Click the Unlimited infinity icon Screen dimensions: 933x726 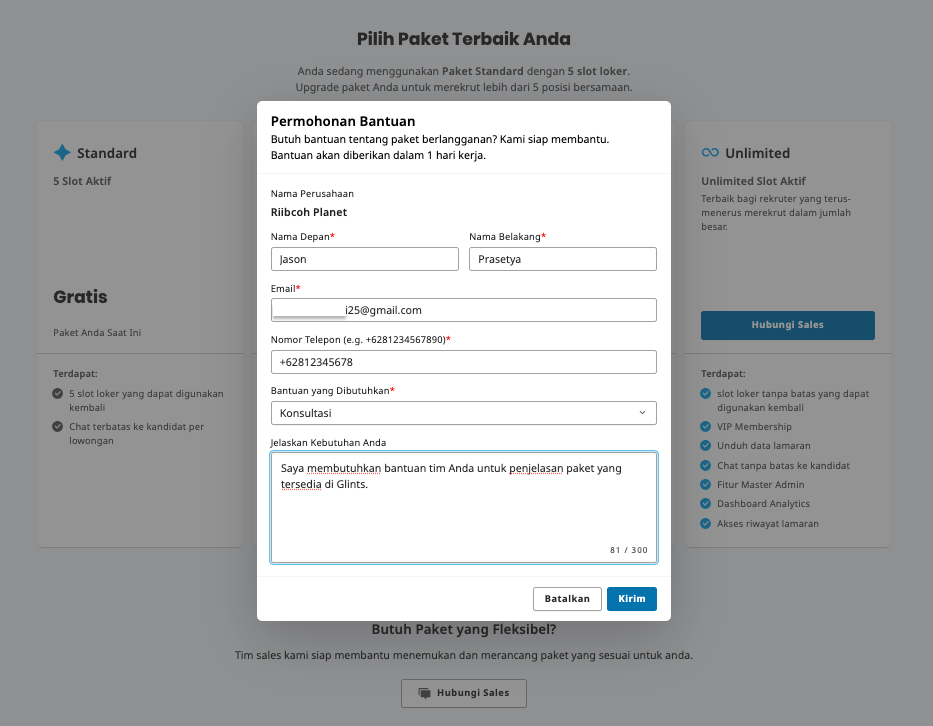(x=710, y=153)
